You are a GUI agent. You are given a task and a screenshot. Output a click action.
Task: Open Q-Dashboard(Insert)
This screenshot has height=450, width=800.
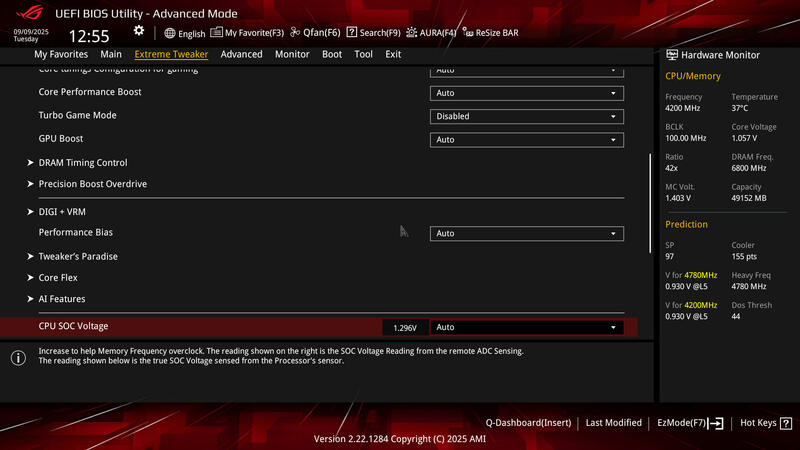coord(528,423)
